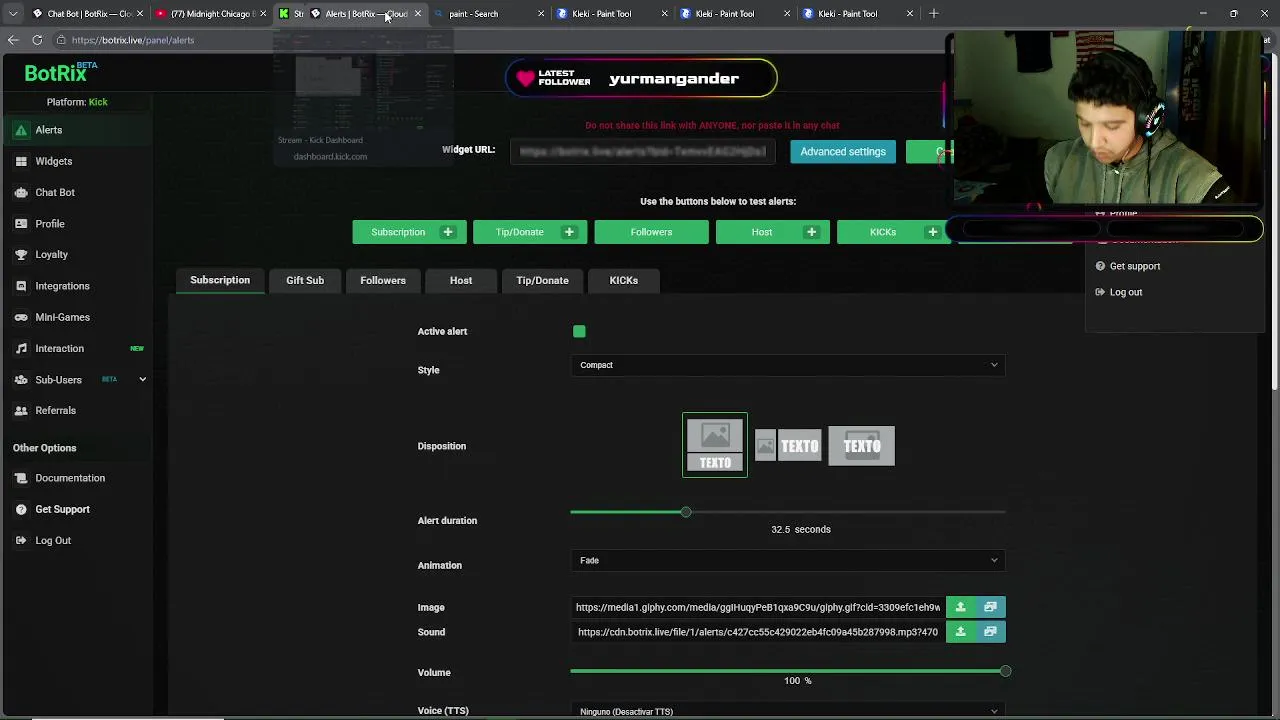The image size is (1280, 720).
Task: Click the Get Support sidebar icon
Action: coord(21,509)
